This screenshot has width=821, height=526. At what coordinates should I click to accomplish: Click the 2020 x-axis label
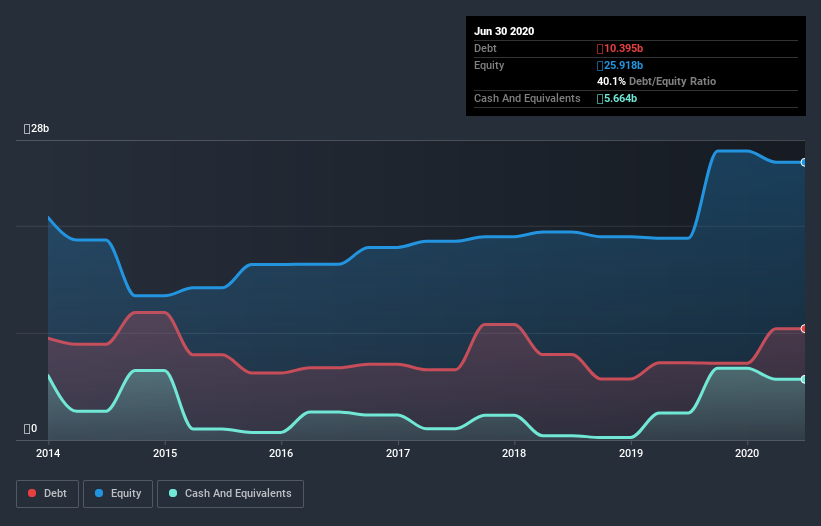pyautogui.click(x=747, y=453)
